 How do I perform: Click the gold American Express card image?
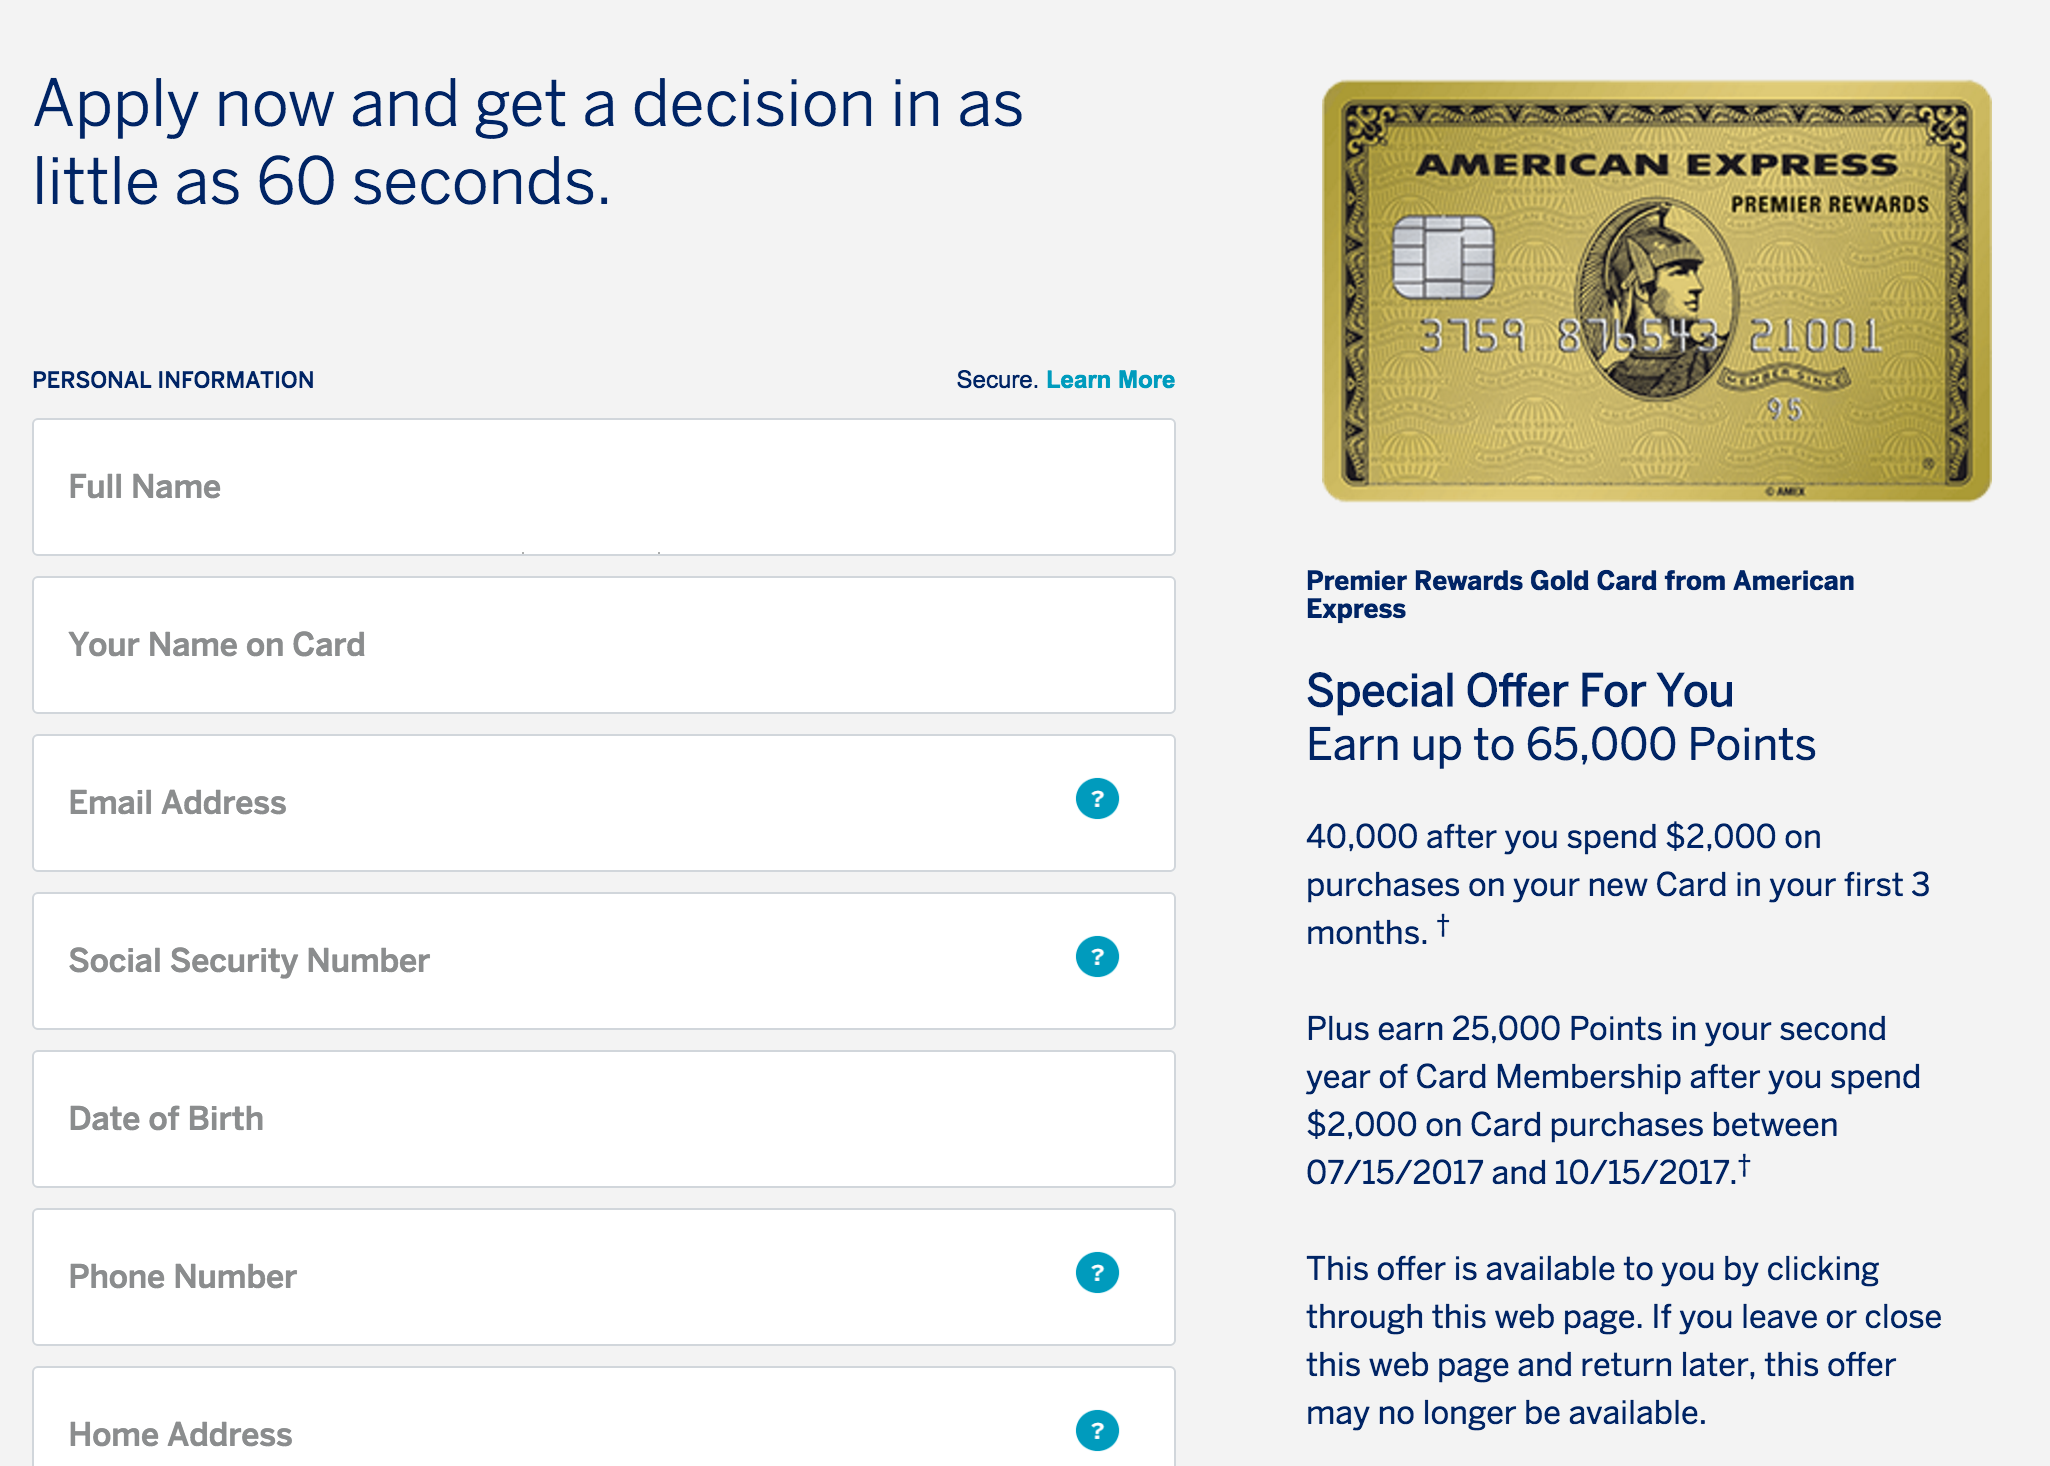coord(1657,291)
